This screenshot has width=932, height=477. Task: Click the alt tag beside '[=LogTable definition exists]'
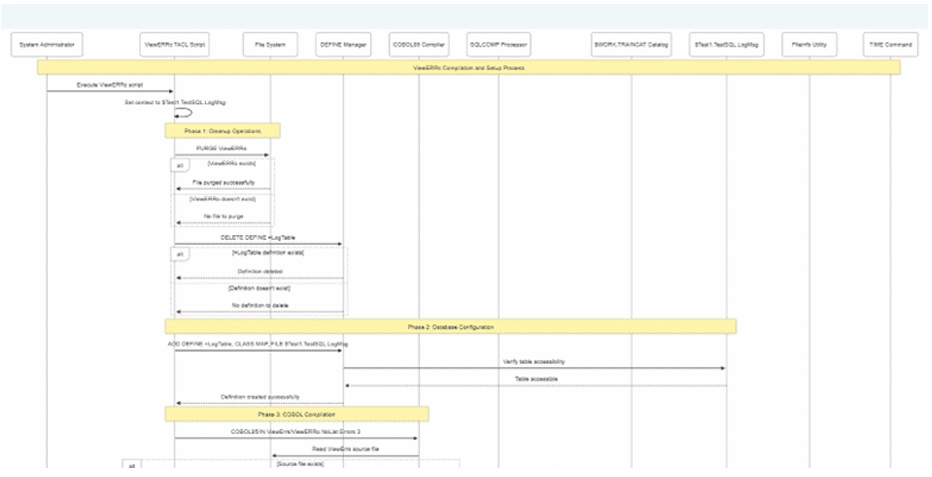(180, 255)
